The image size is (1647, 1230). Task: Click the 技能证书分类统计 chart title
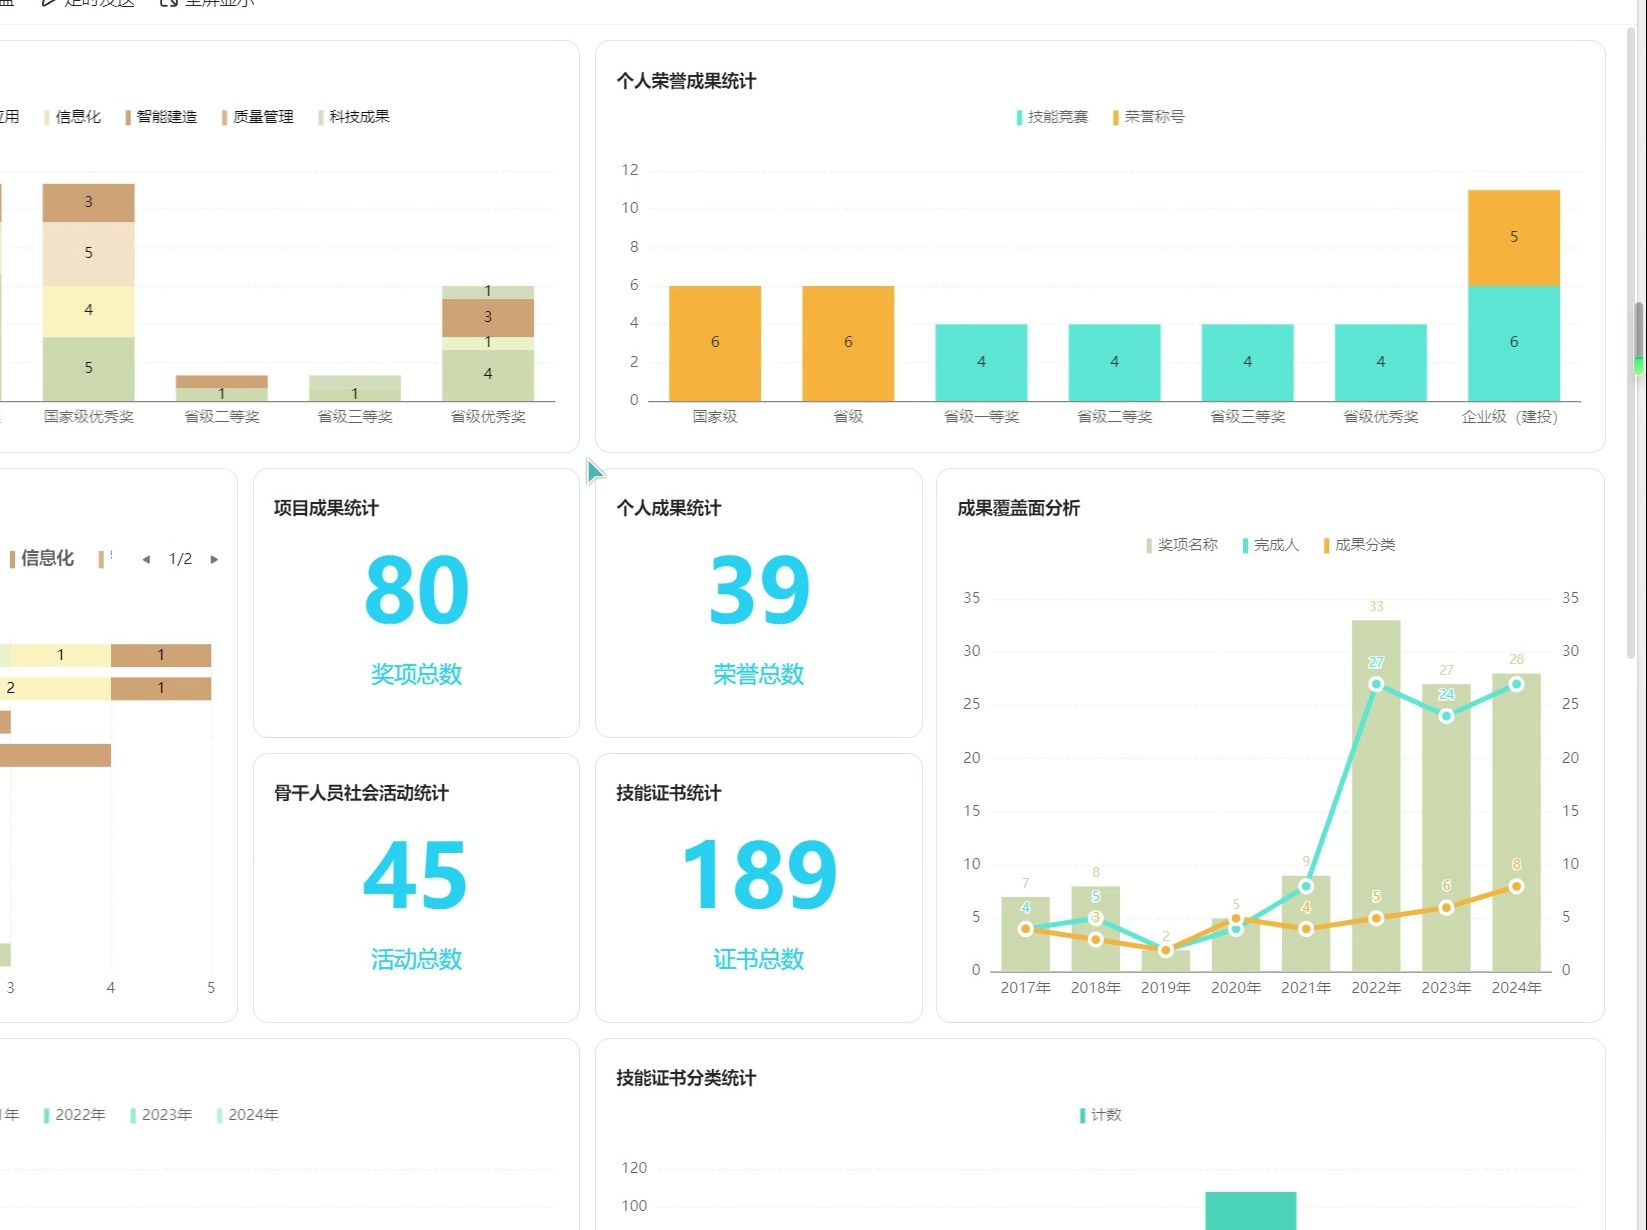pyautogui.click(x=686, y=1078)
